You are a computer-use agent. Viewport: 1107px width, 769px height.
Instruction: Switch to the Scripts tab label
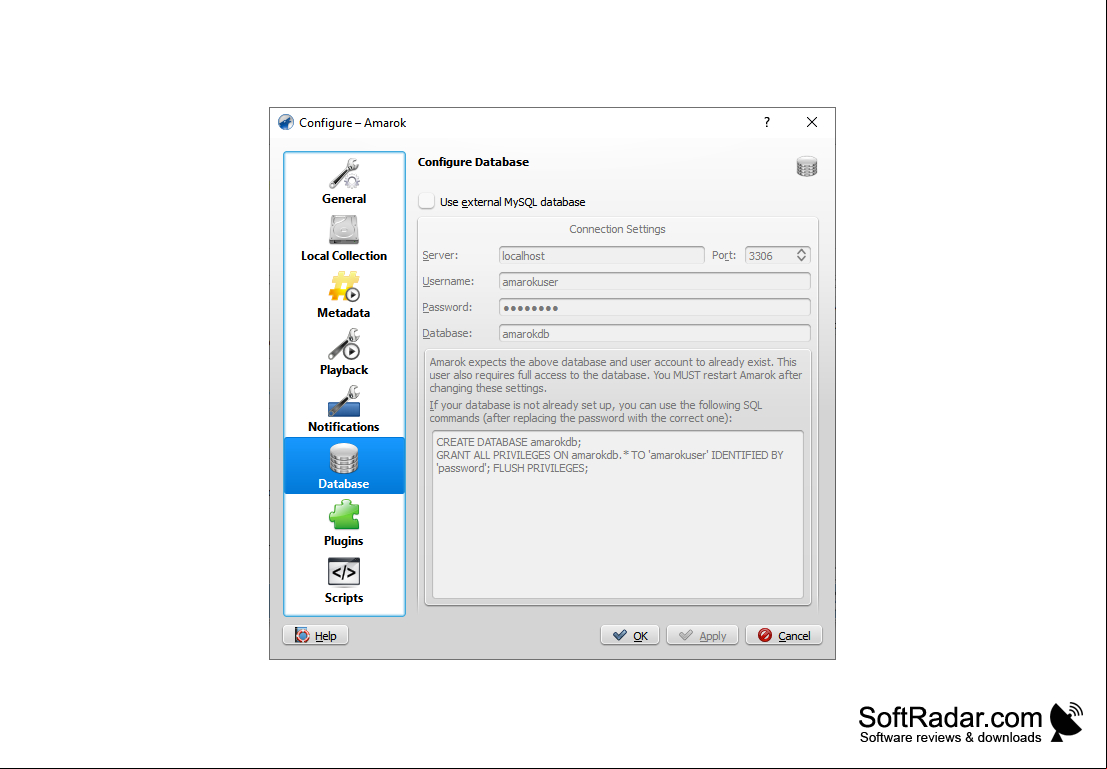[x=344, y=597]
